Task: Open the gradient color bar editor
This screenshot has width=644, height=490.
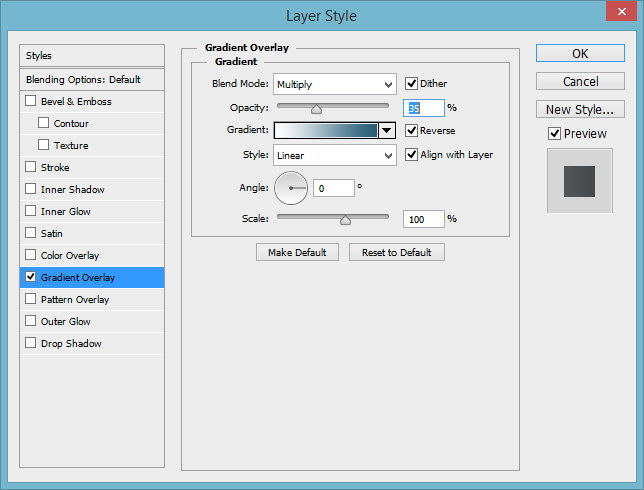Action: click(x=326, y=131)
